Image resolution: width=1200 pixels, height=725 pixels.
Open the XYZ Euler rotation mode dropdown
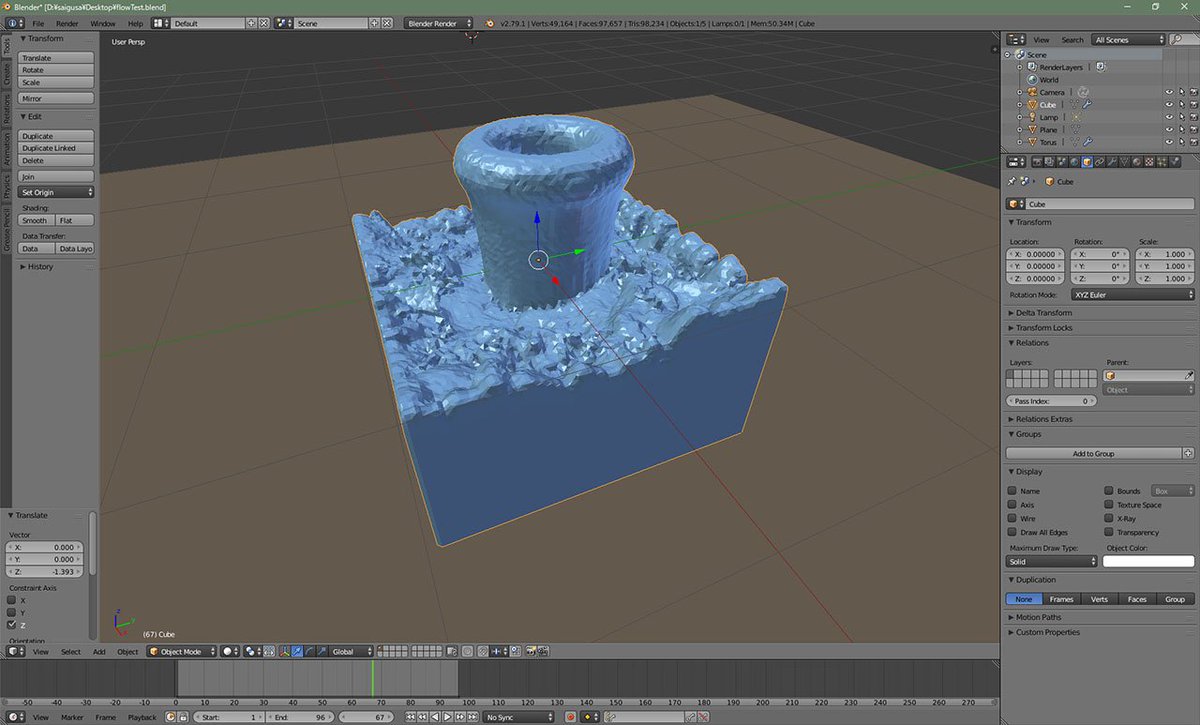pos(1132,295)
